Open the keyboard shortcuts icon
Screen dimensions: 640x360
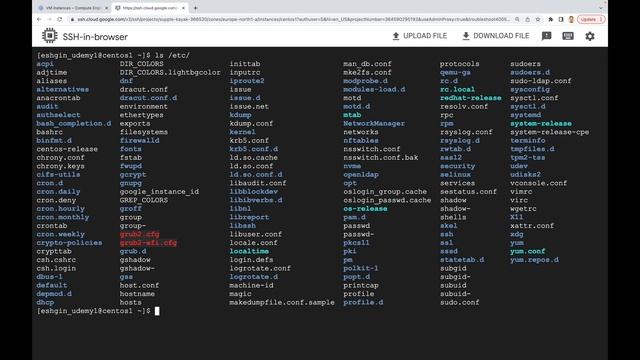point(568,36)
